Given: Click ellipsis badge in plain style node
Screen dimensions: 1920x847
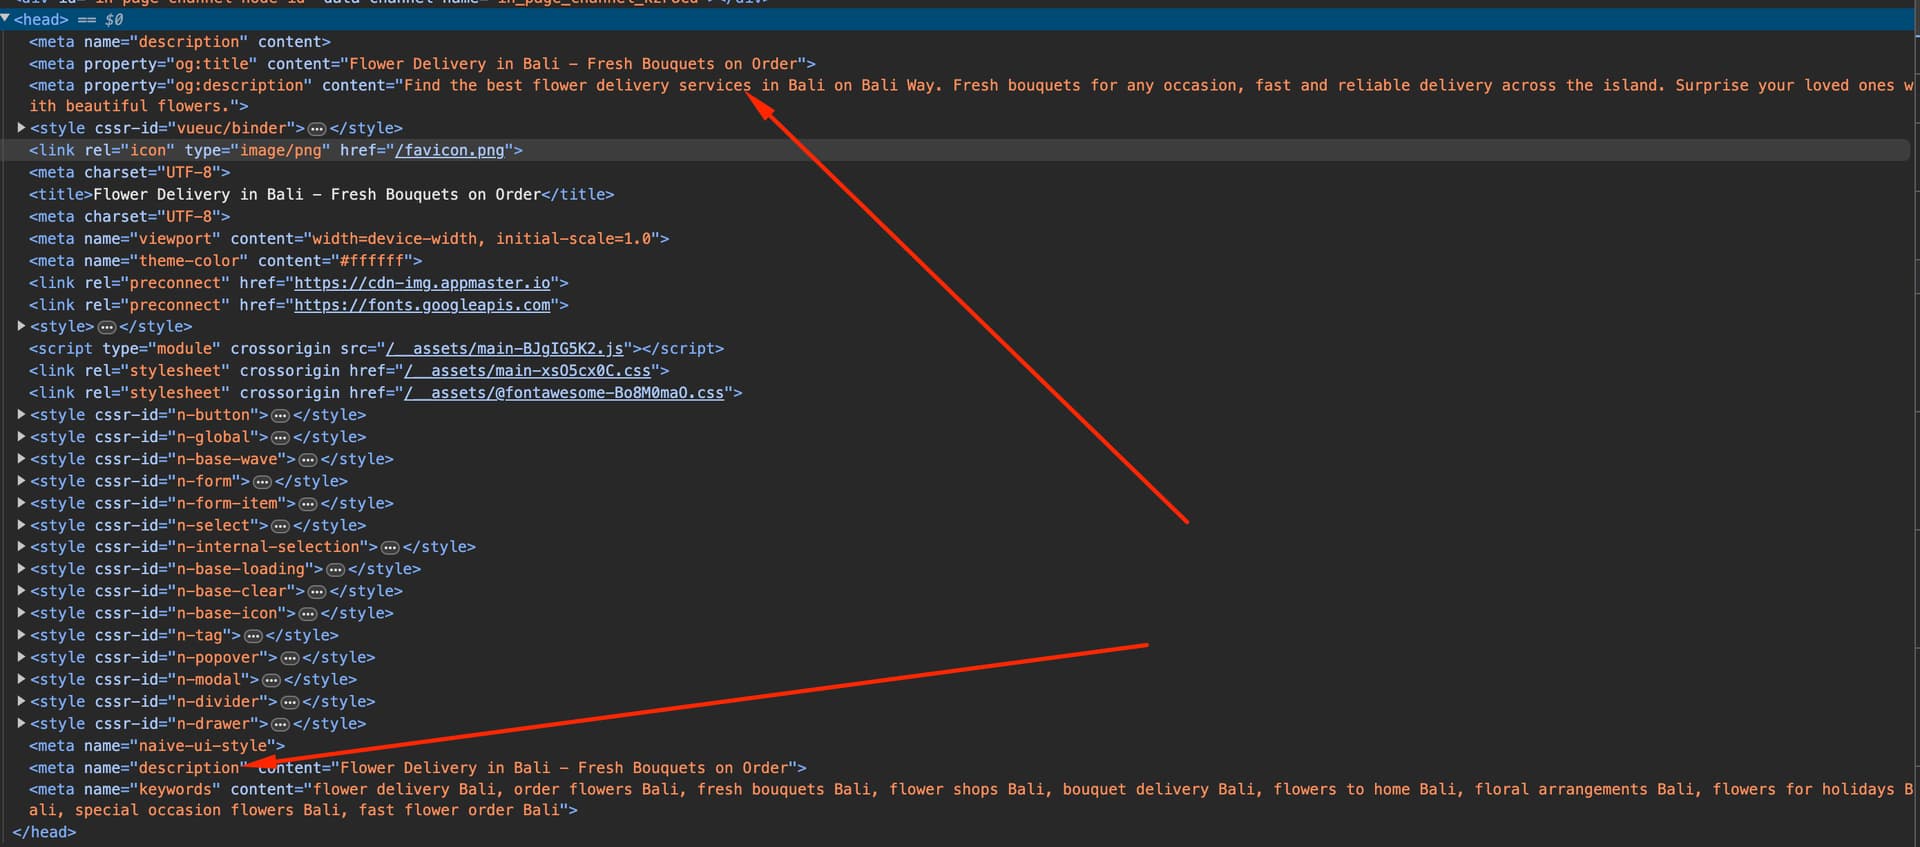Looking at the screenshot, I should coord(107,327).
